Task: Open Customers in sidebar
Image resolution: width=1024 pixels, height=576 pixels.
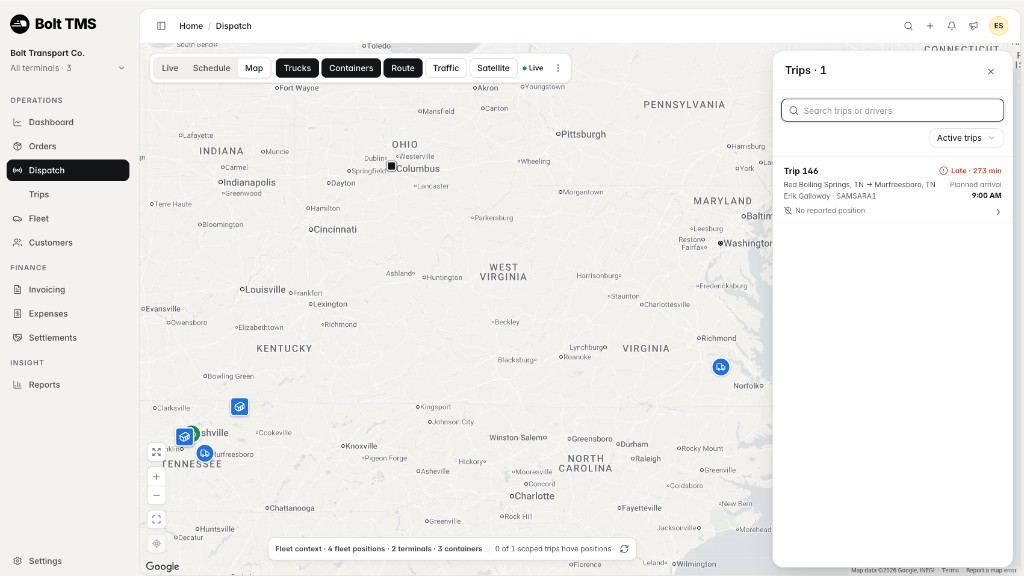Action: pyautogui.click(x=68, y=243)
